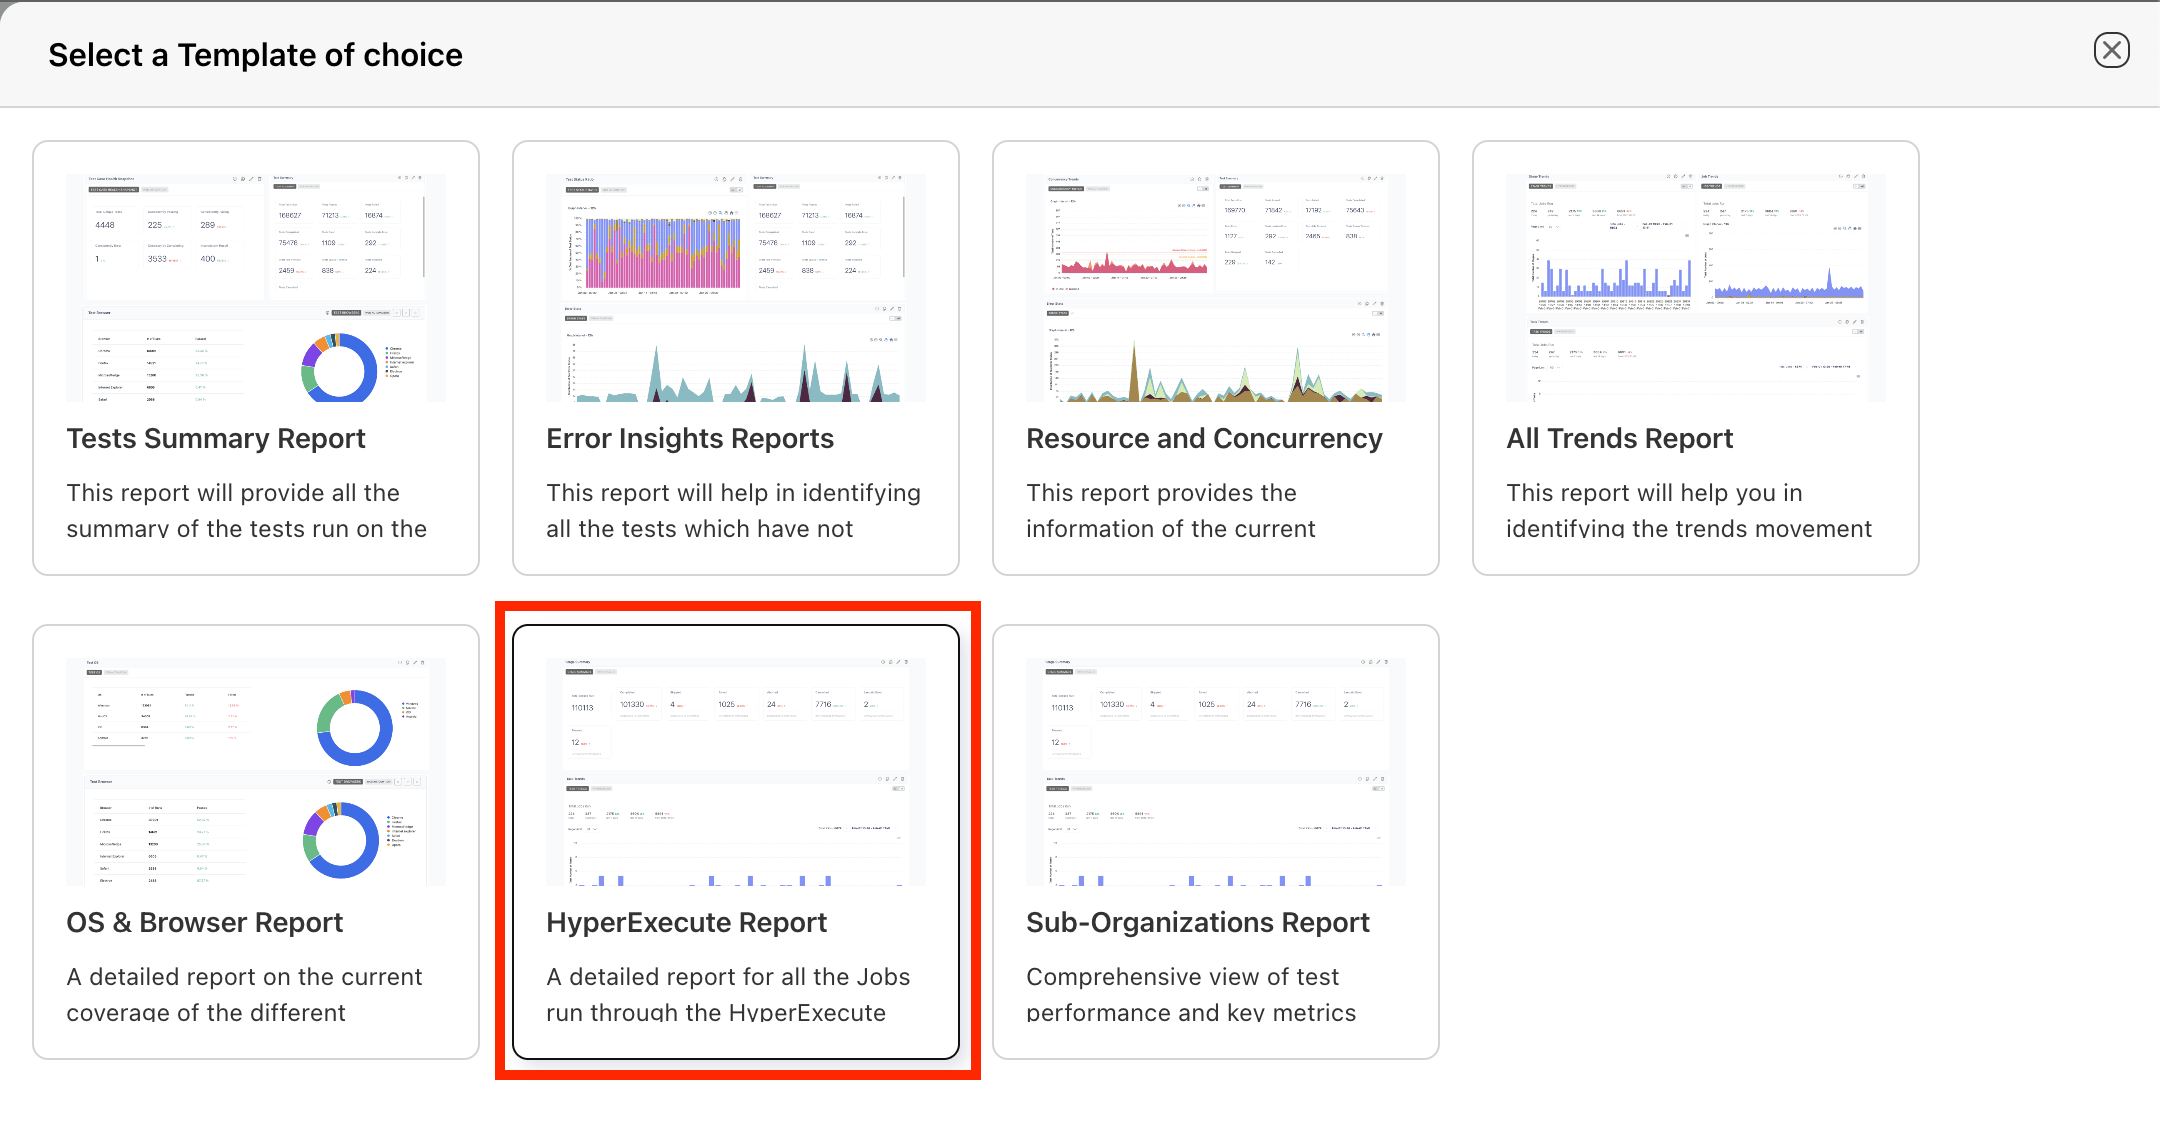Click the Error Insights Reports heading
The height and width of the screenshot is (1128, 2160).
[x=690, y=439]
